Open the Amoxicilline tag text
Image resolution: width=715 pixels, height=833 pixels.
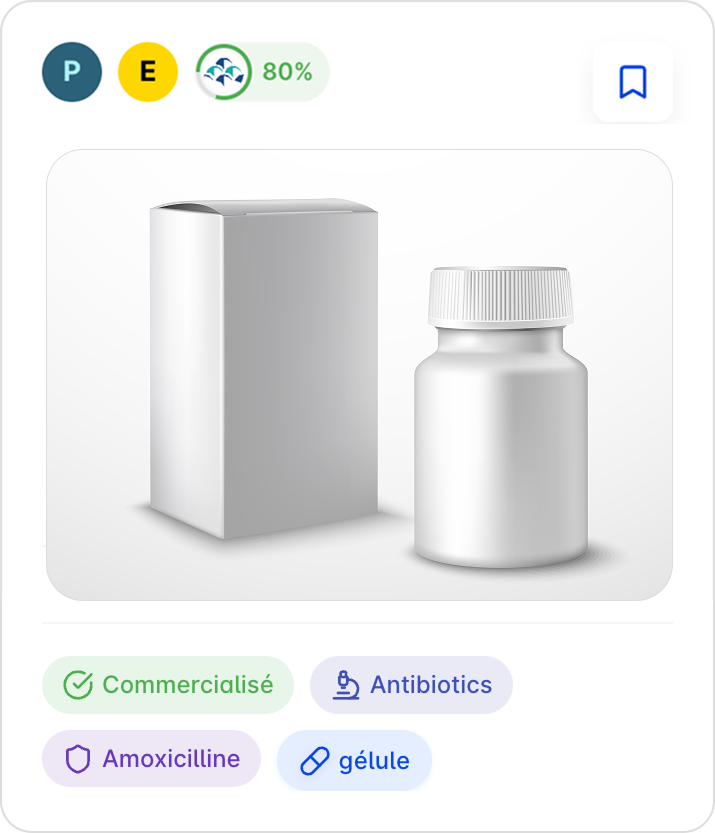tap(171, 759)
